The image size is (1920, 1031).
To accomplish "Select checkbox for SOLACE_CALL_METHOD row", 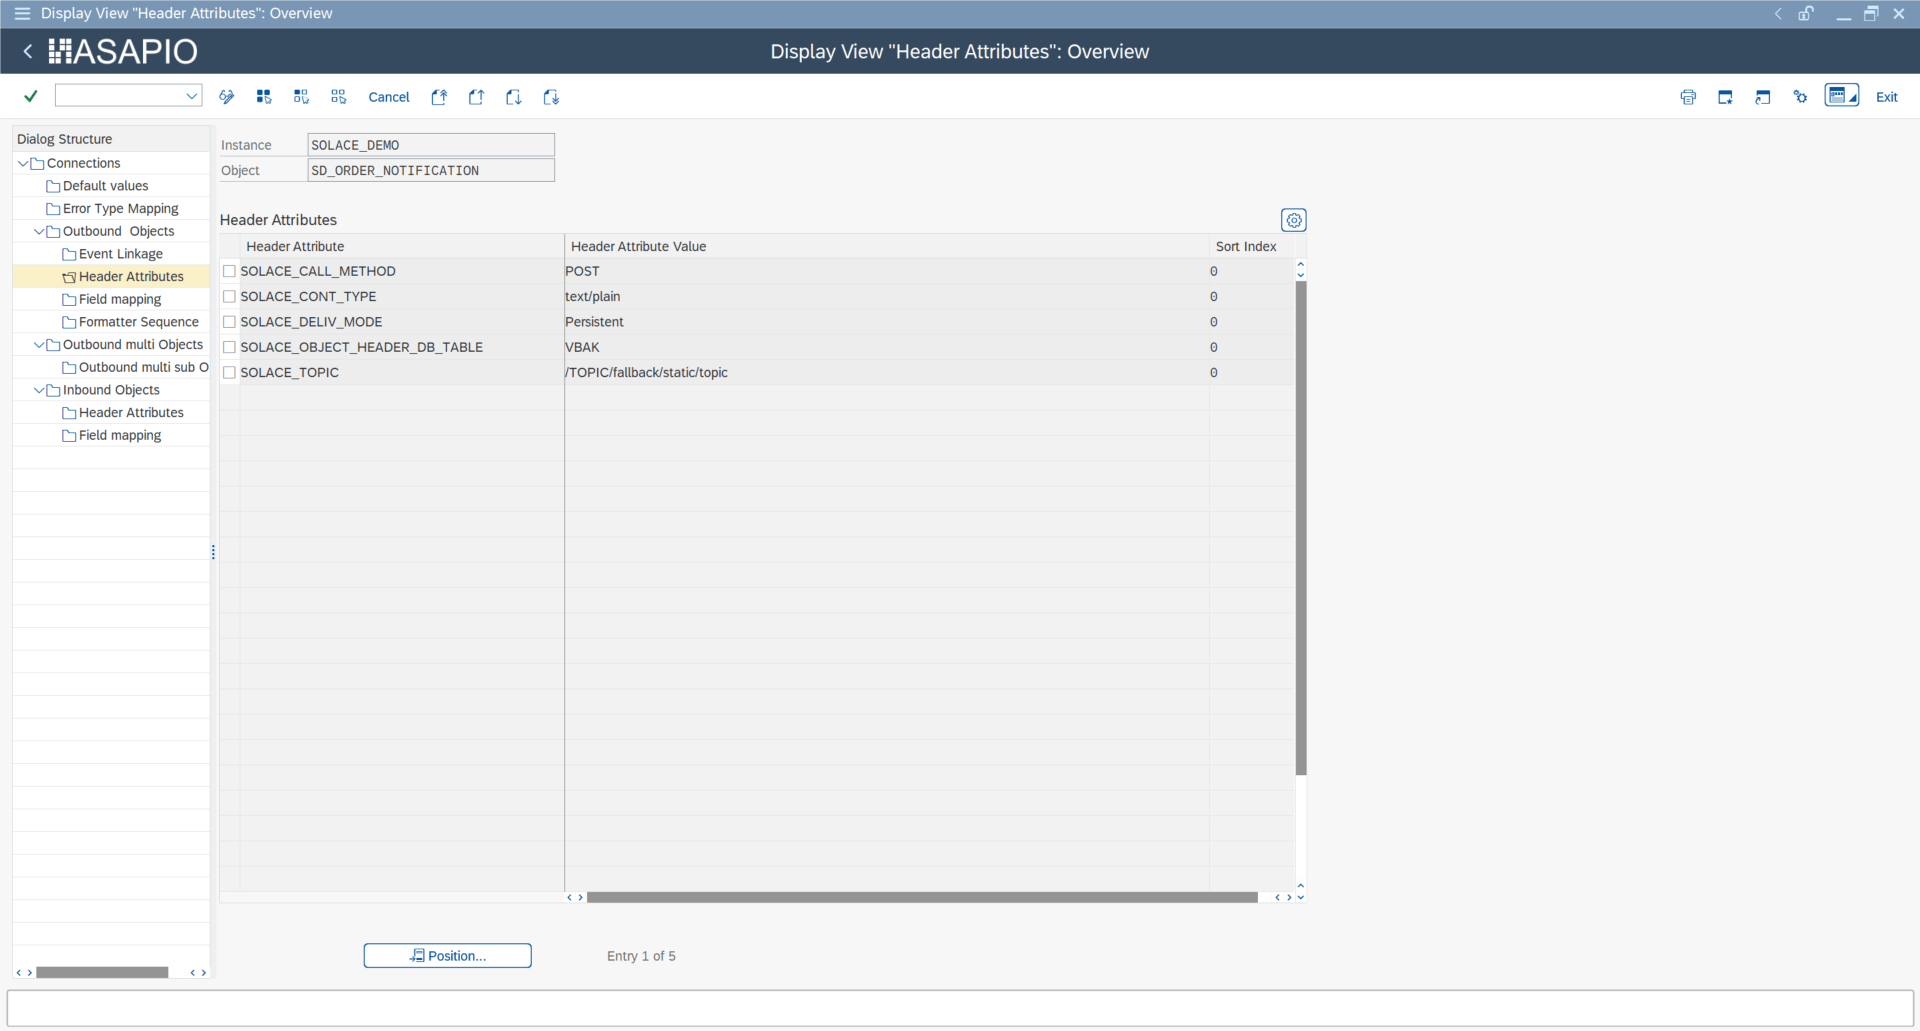I will coord(229,271).
